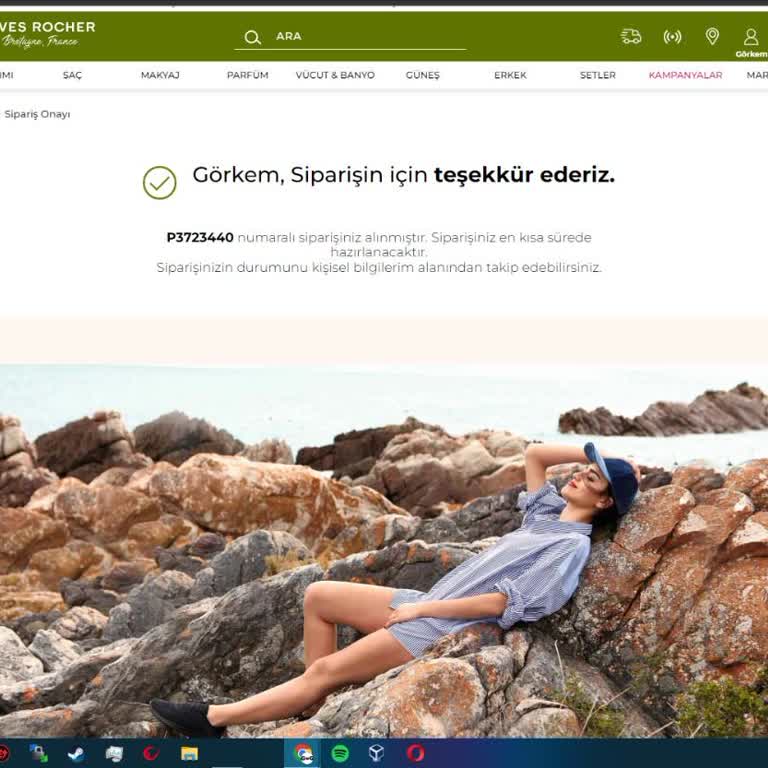Open the ERKEK menu
The width and height of the screenshot is (768, 768).
tap(510, 75)
